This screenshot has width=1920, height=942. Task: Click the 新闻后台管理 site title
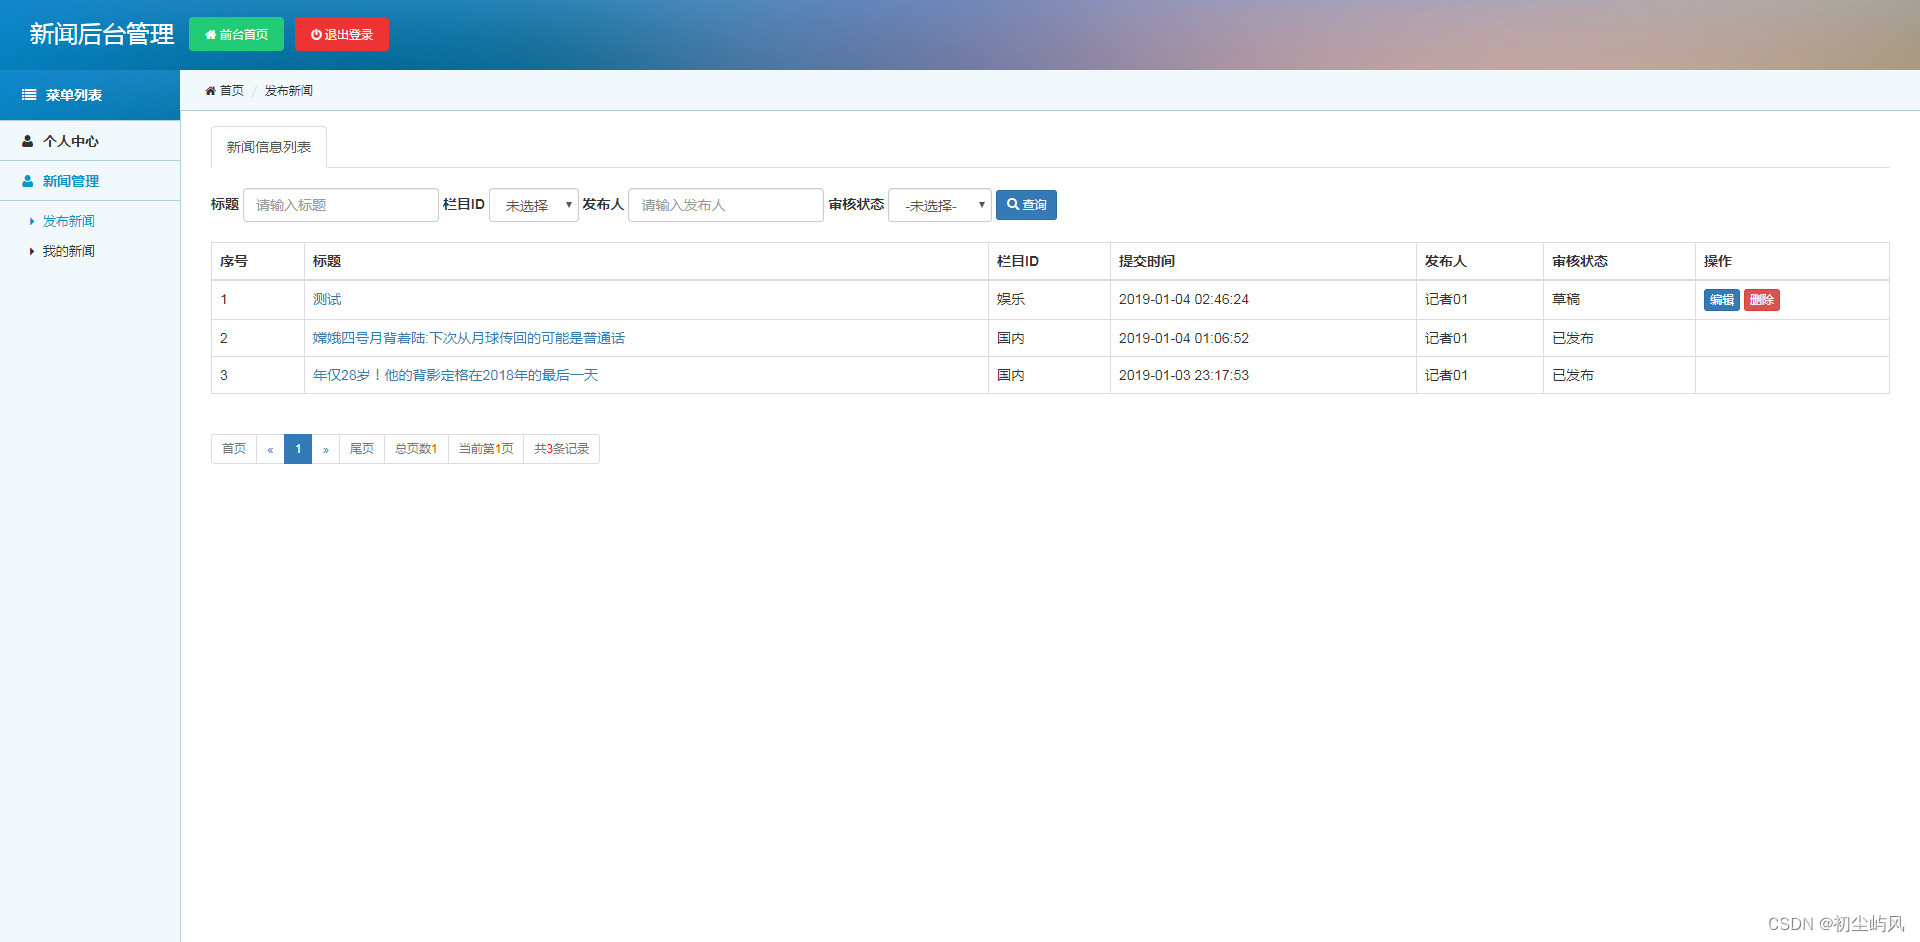101,34
